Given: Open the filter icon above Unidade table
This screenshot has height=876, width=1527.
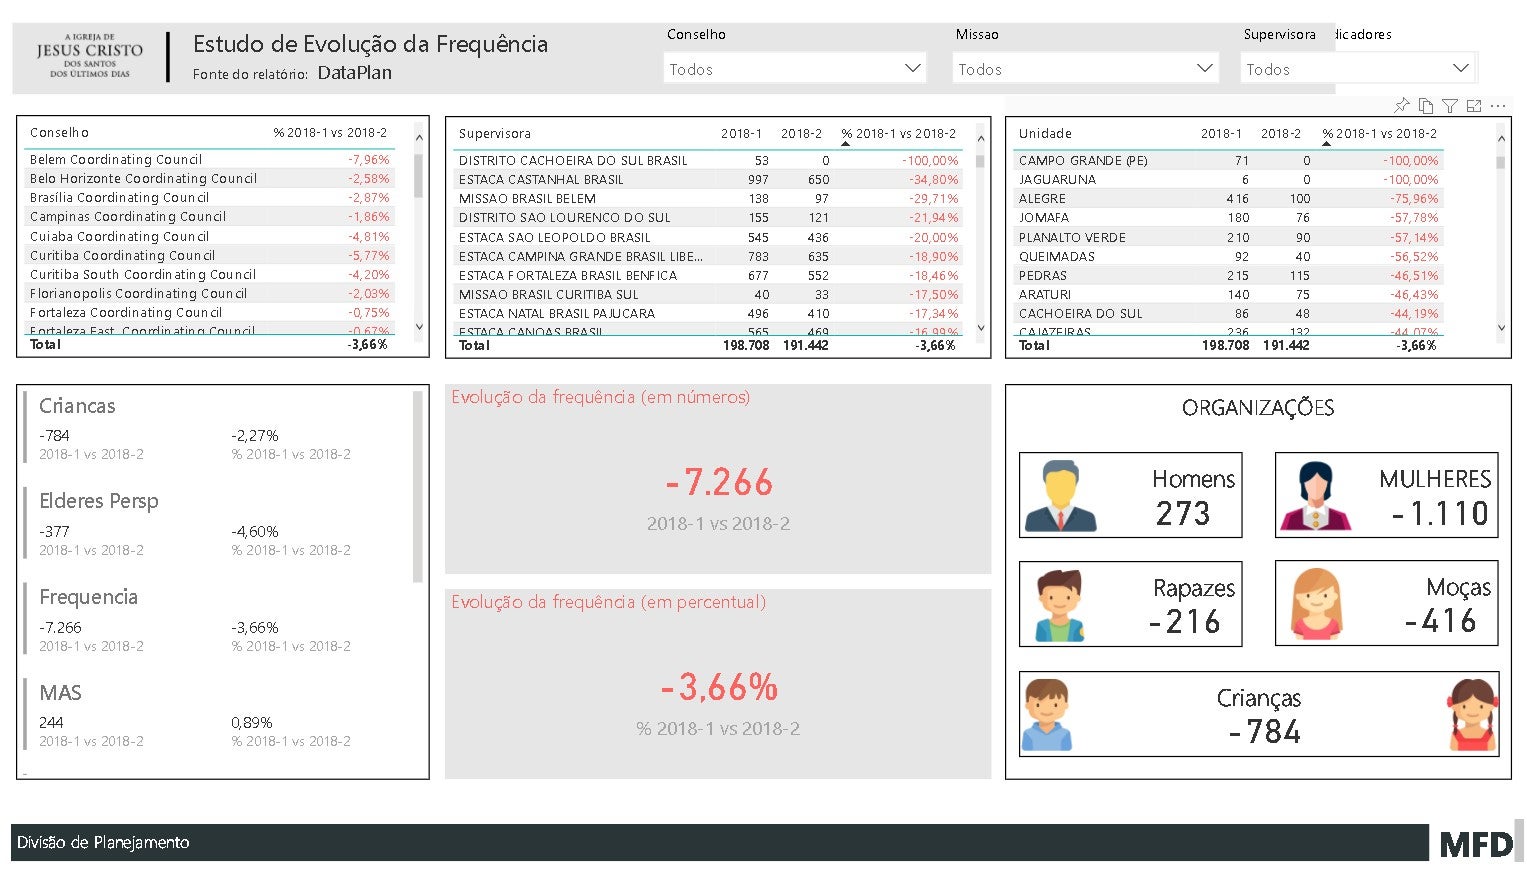Looking at the screenshot, I should pos(1450,105).
